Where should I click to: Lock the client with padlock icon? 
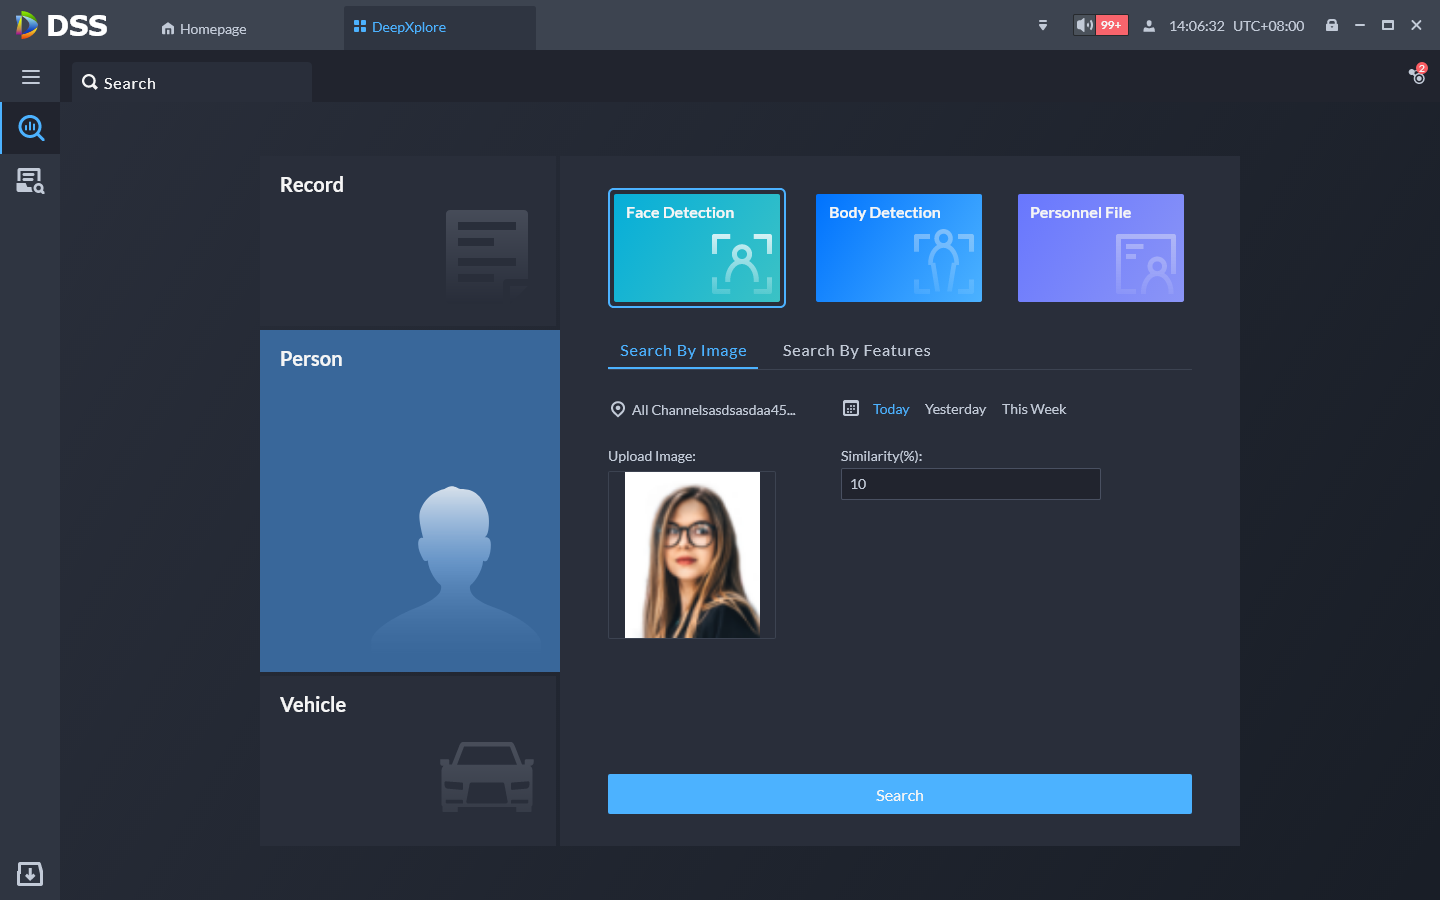coord(1332,25)
